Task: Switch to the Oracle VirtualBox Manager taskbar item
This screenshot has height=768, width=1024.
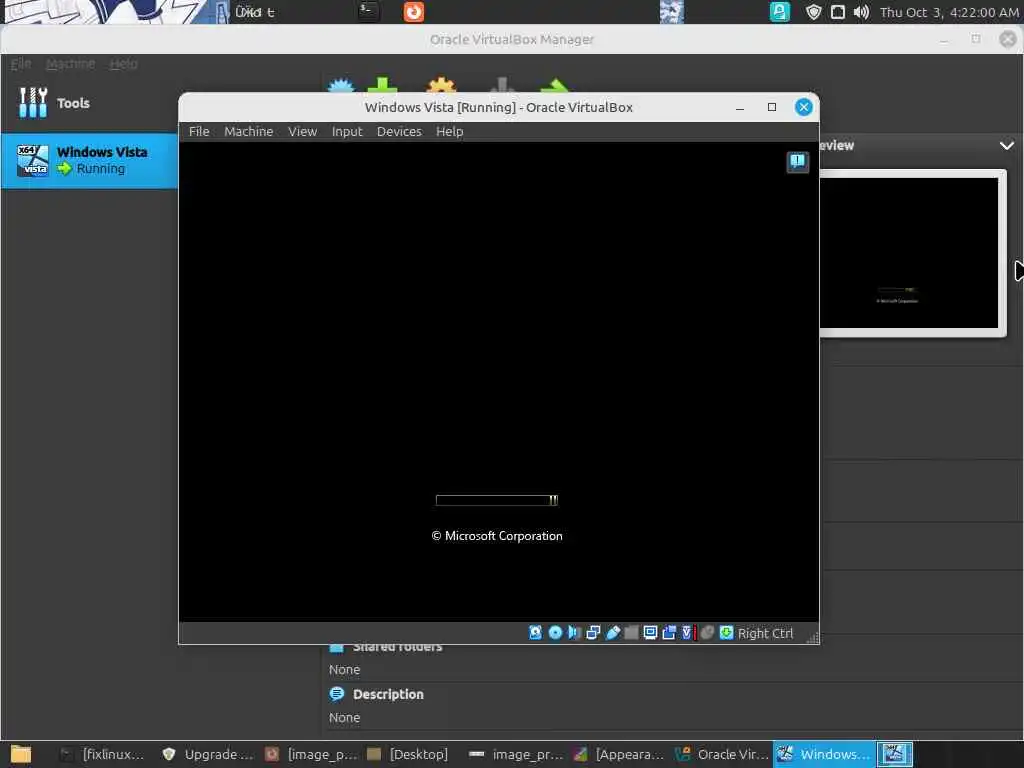Action: (722, 754)
